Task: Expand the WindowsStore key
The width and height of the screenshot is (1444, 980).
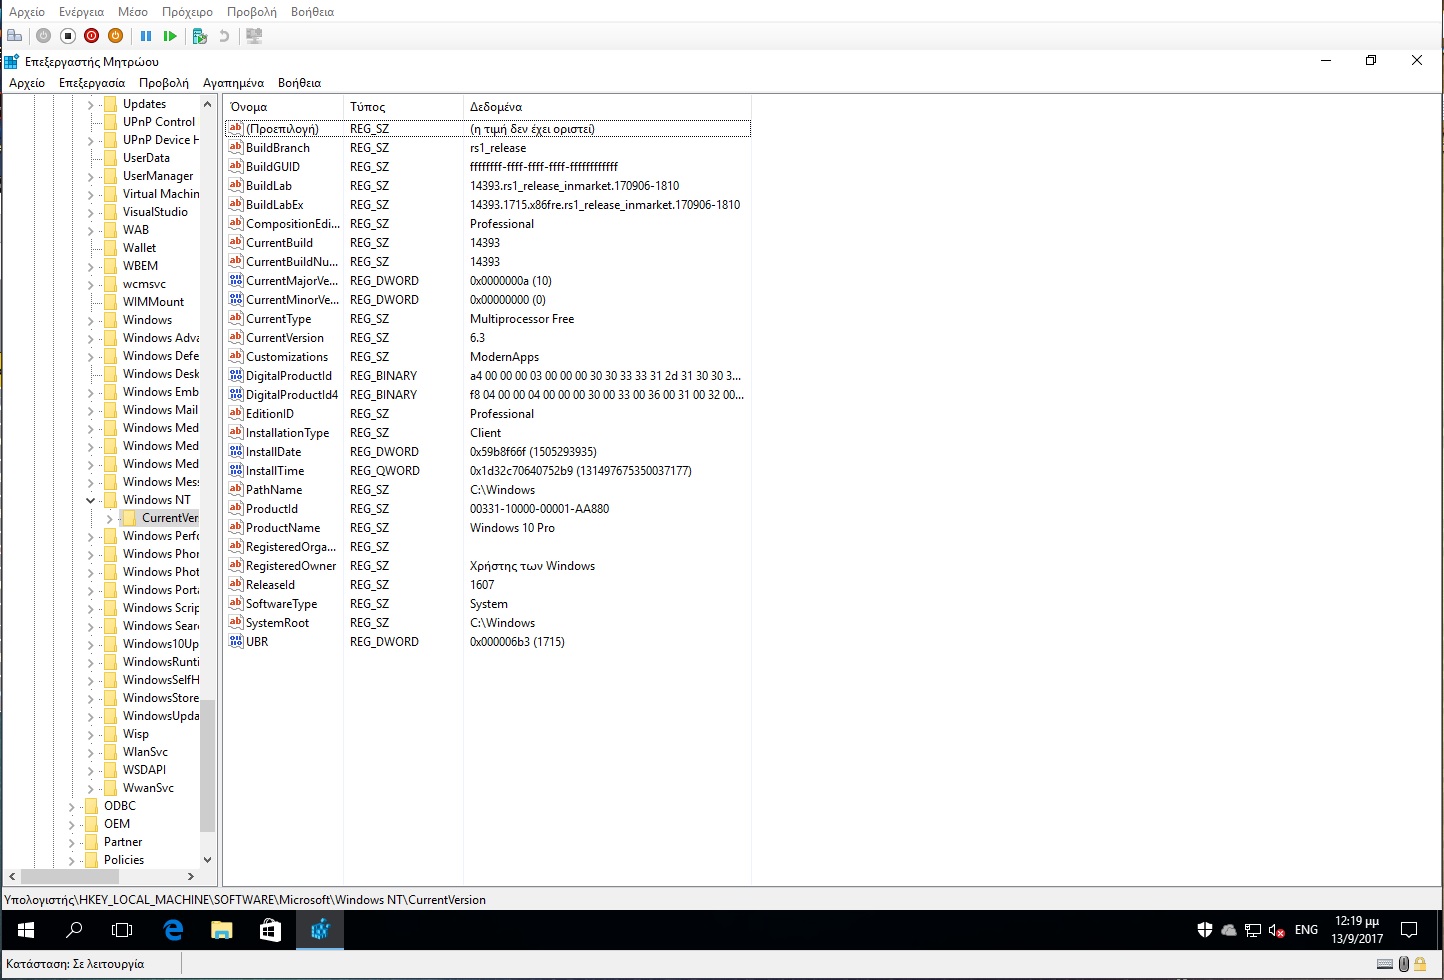Action: click(91, 698)
